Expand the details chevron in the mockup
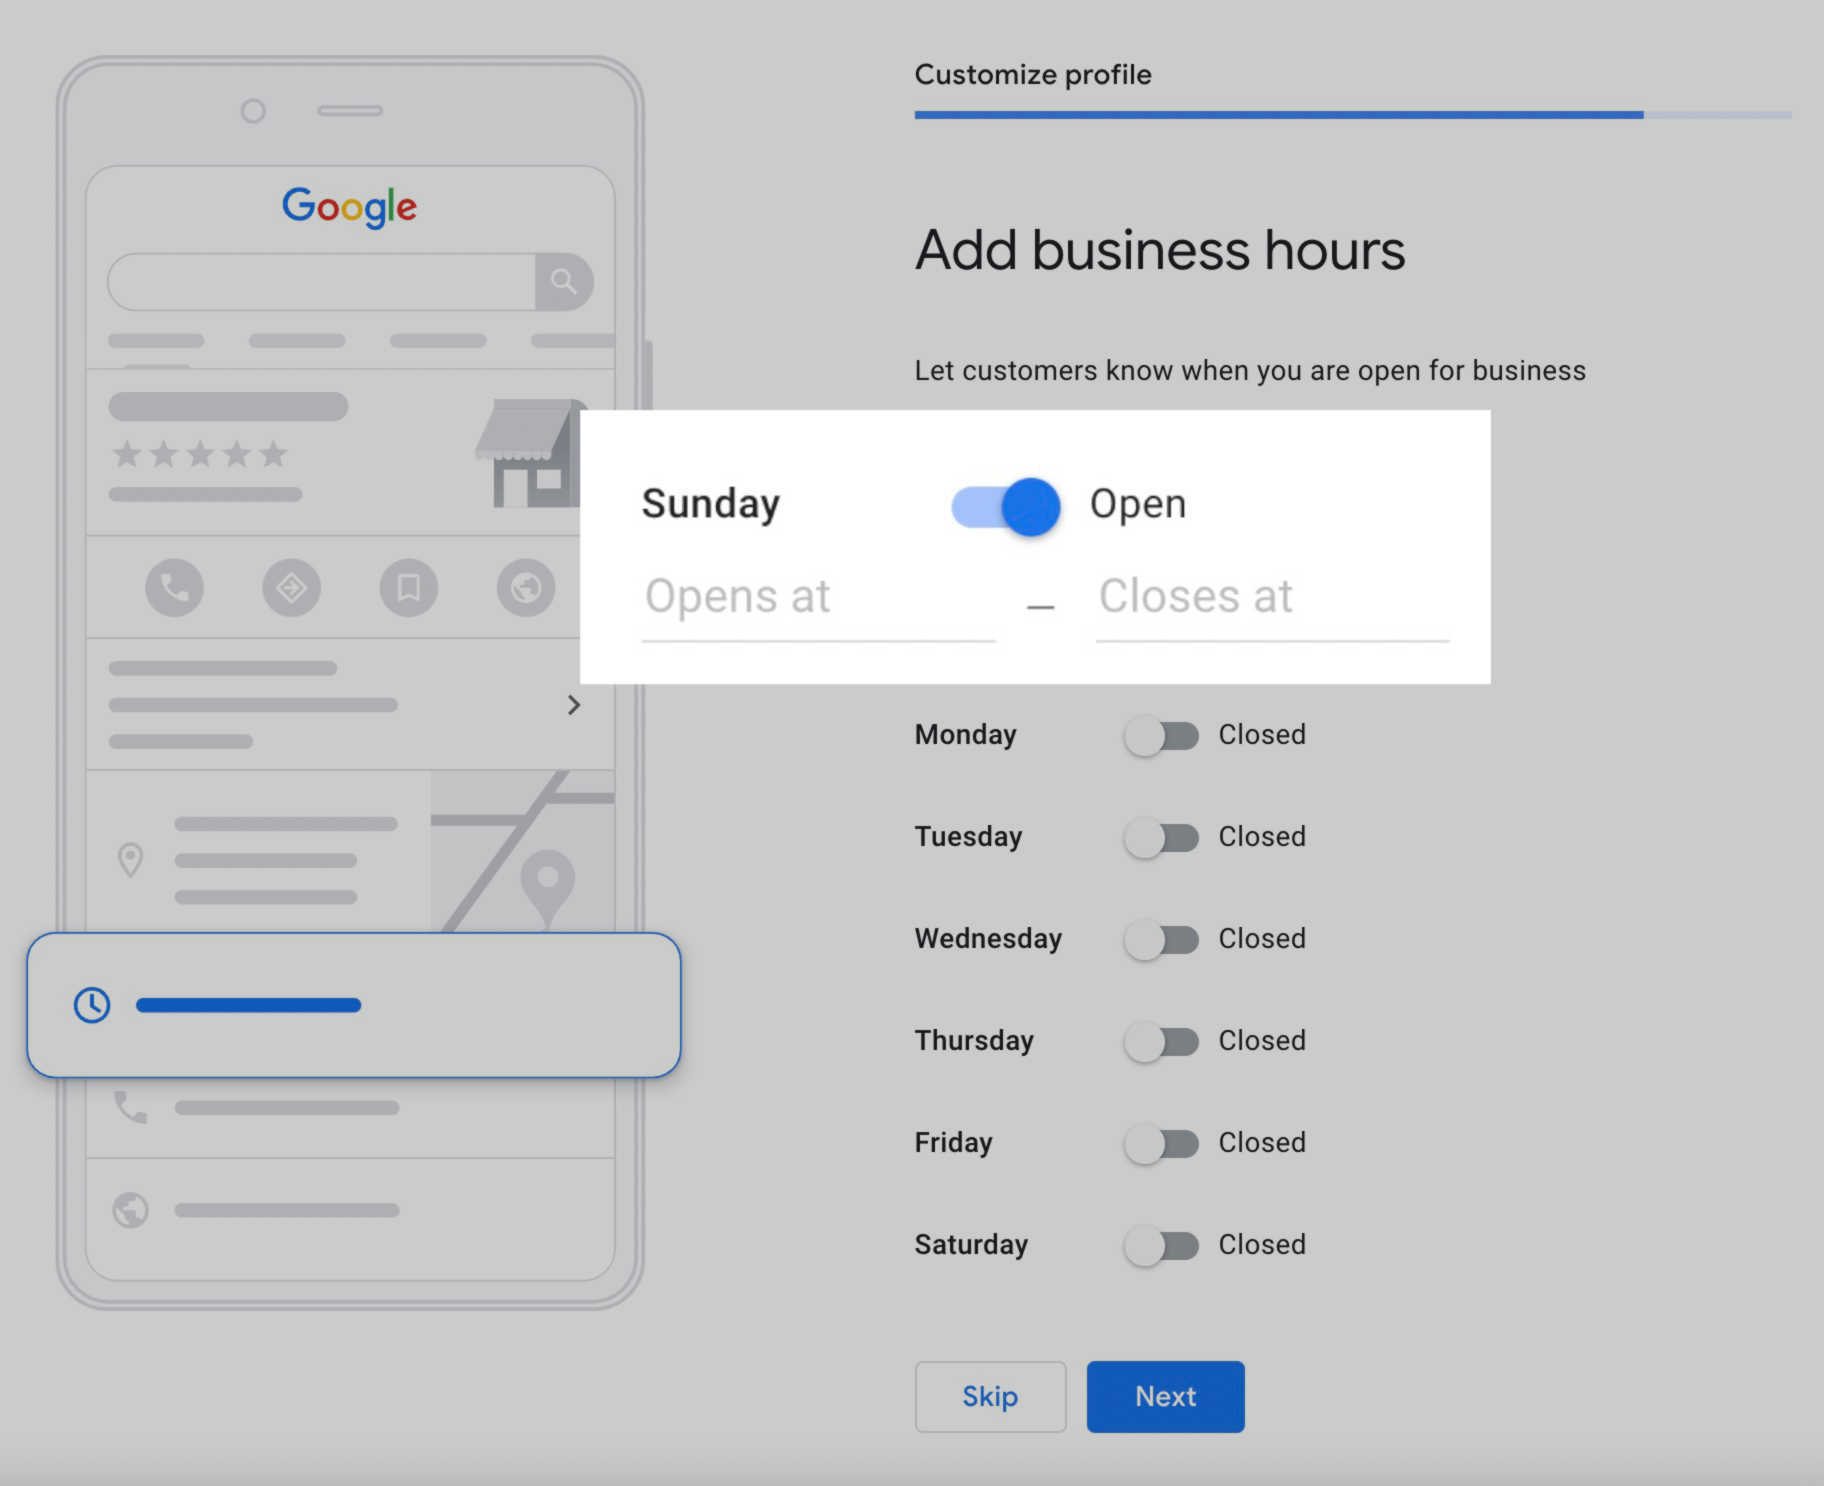 (574, 705)
